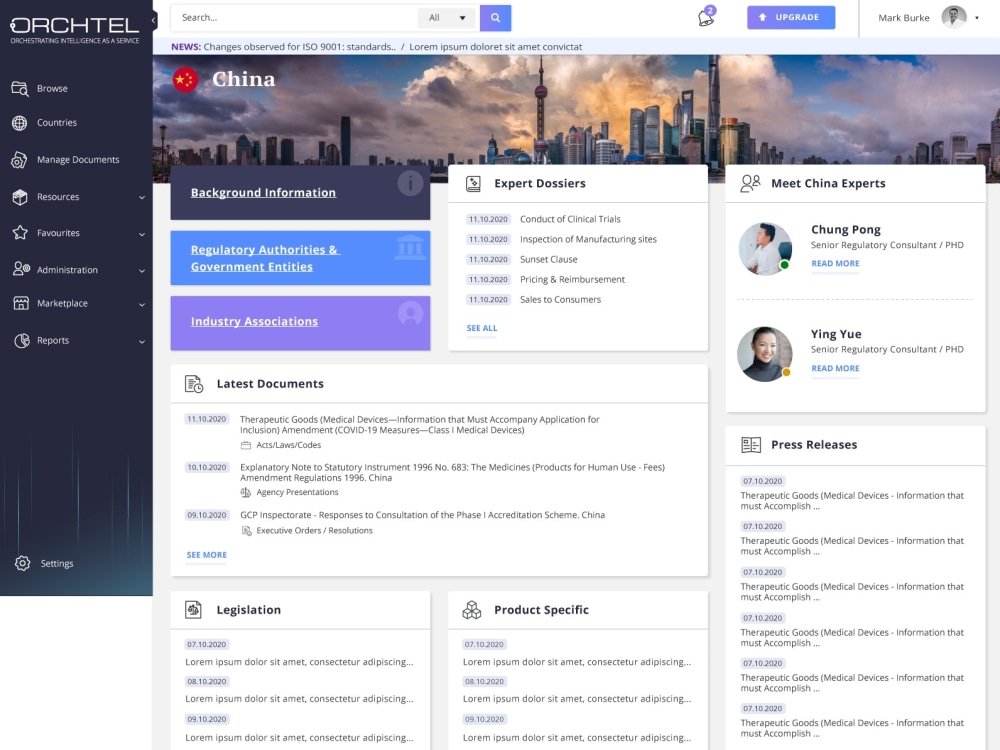The height and width of the screenshot is (750, 1000).
Task: Click the blue search magnifier icon
Action: tap(495, 18)
